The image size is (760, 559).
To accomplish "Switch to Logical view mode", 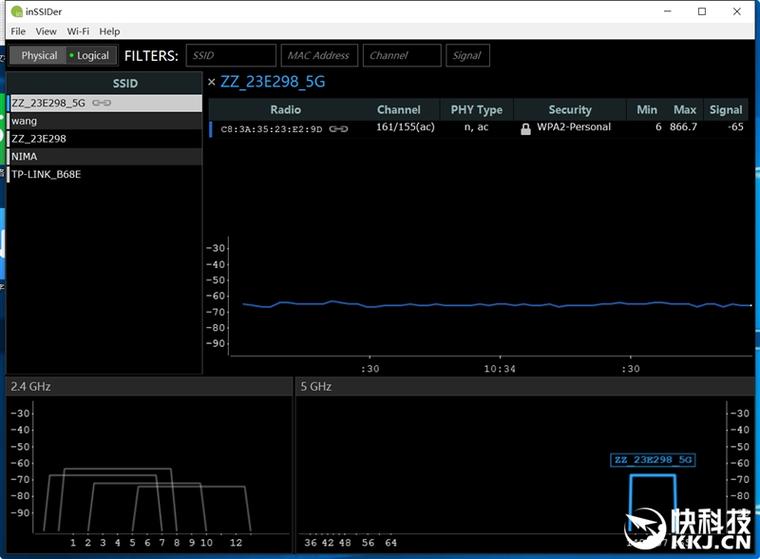I will pos(90,56).
